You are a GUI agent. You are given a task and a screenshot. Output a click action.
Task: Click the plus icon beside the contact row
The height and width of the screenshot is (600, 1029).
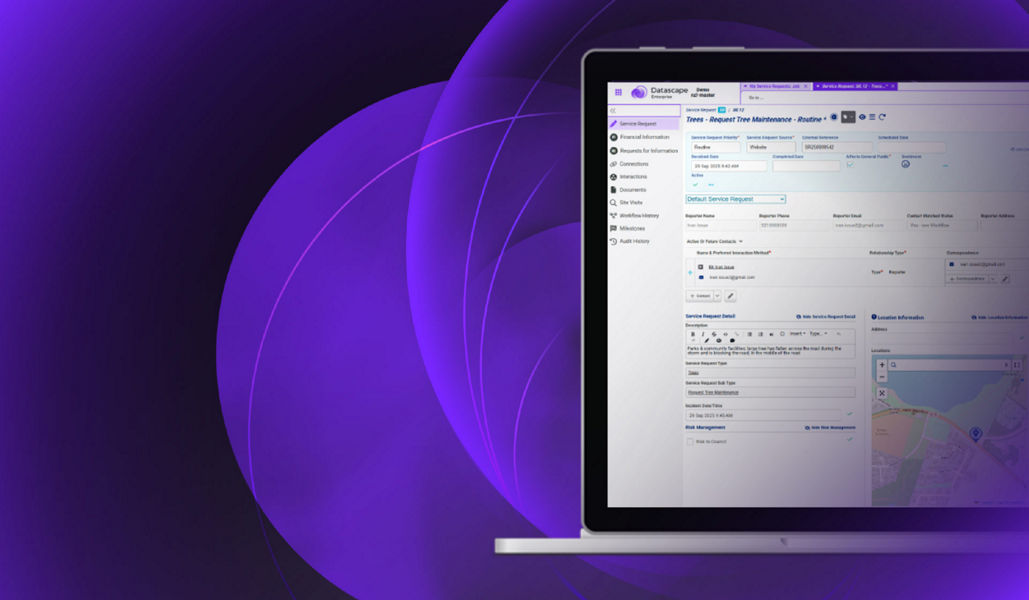pos(690,272)
